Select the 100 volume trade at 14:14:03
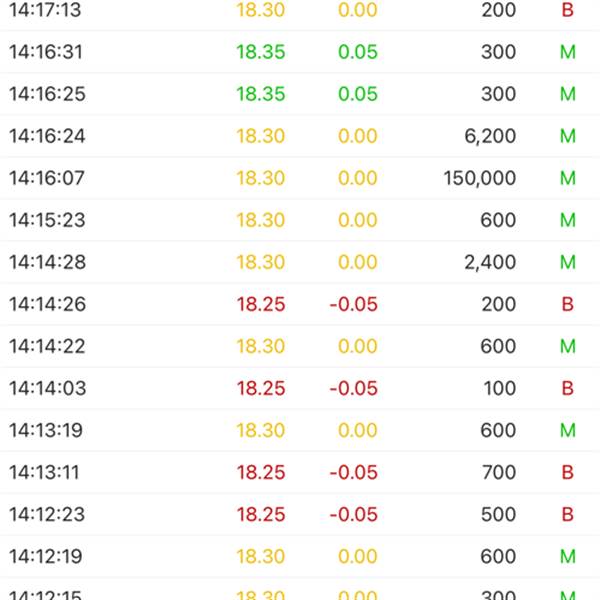The width and height of the screenshot is (600, 600). coord(300,388)
